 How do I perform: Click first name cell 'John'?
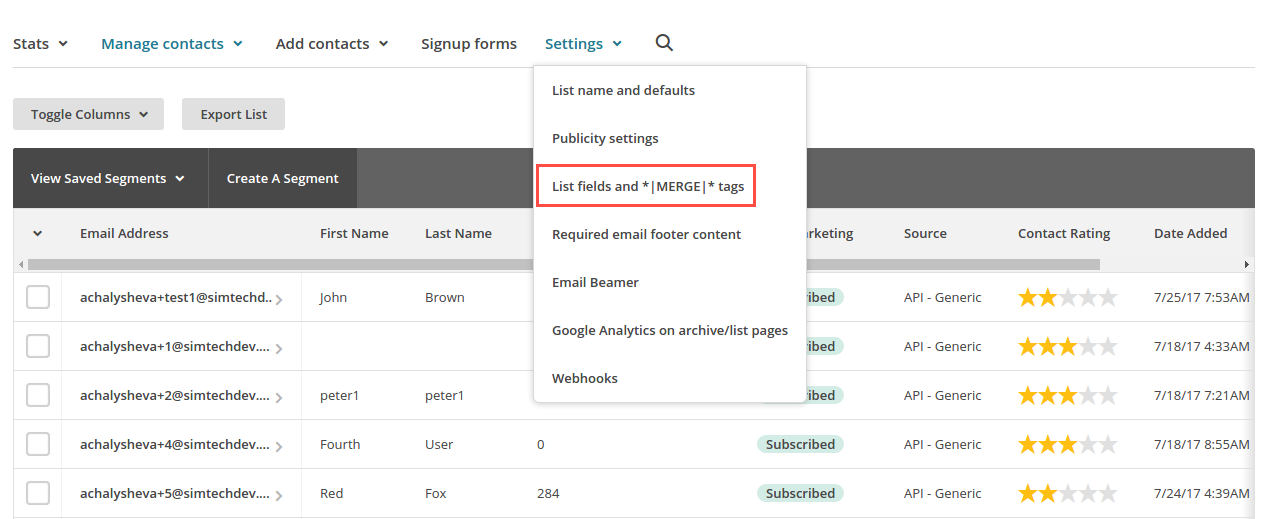(x=334, y=297)
